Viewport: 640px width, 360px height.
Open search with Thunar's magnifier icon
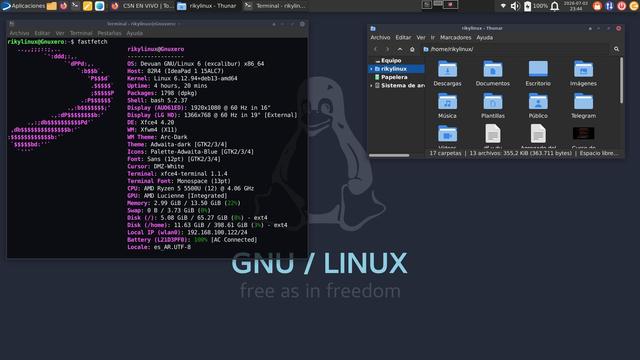(616, 49)
